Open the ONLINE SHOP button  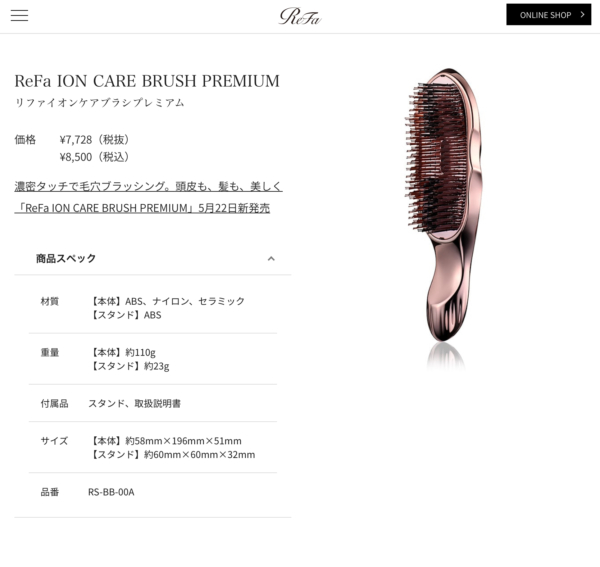tap(548, 15)
